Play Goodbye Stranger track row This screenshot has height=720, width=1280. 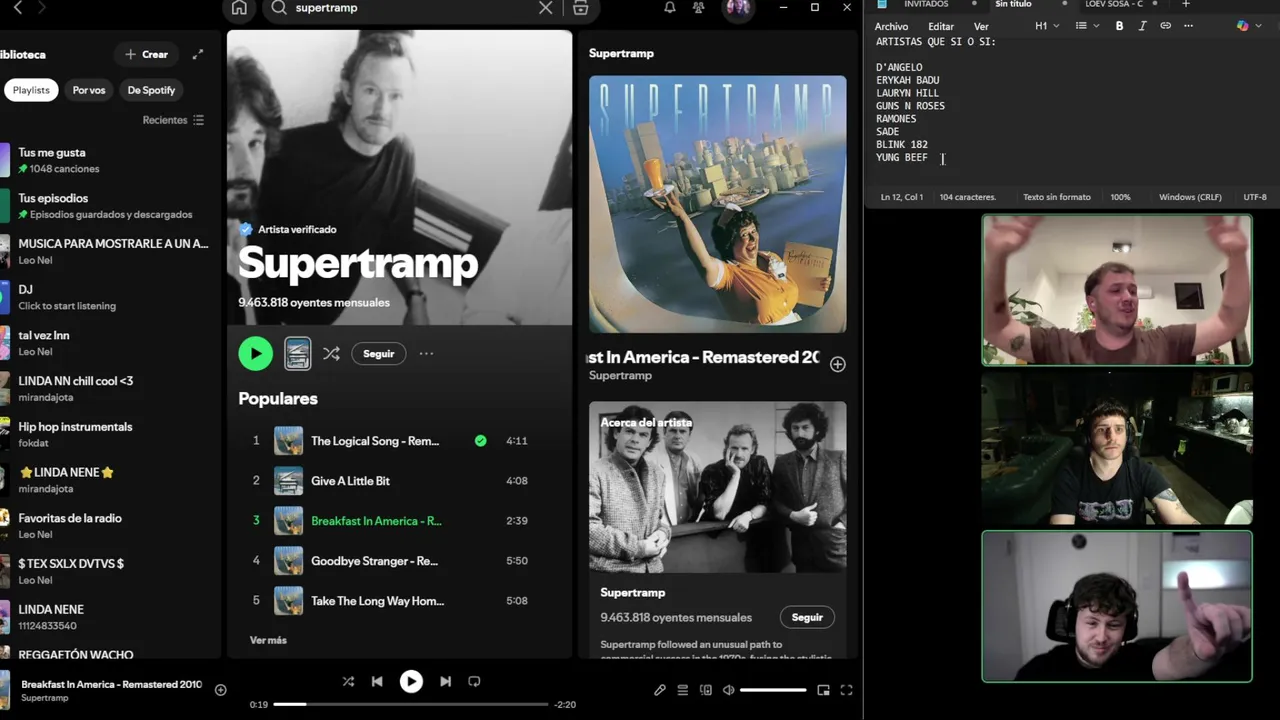pos(399,561)
